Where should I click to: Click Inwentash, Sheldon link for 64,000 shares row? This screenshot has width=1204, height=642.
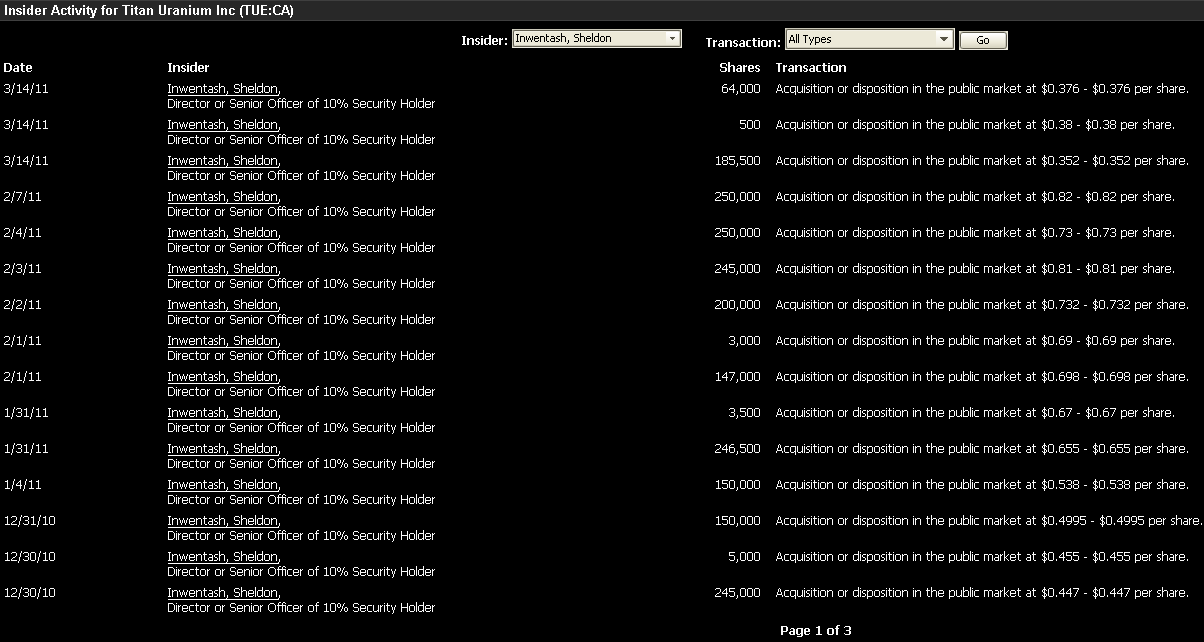tap(222, 89)
